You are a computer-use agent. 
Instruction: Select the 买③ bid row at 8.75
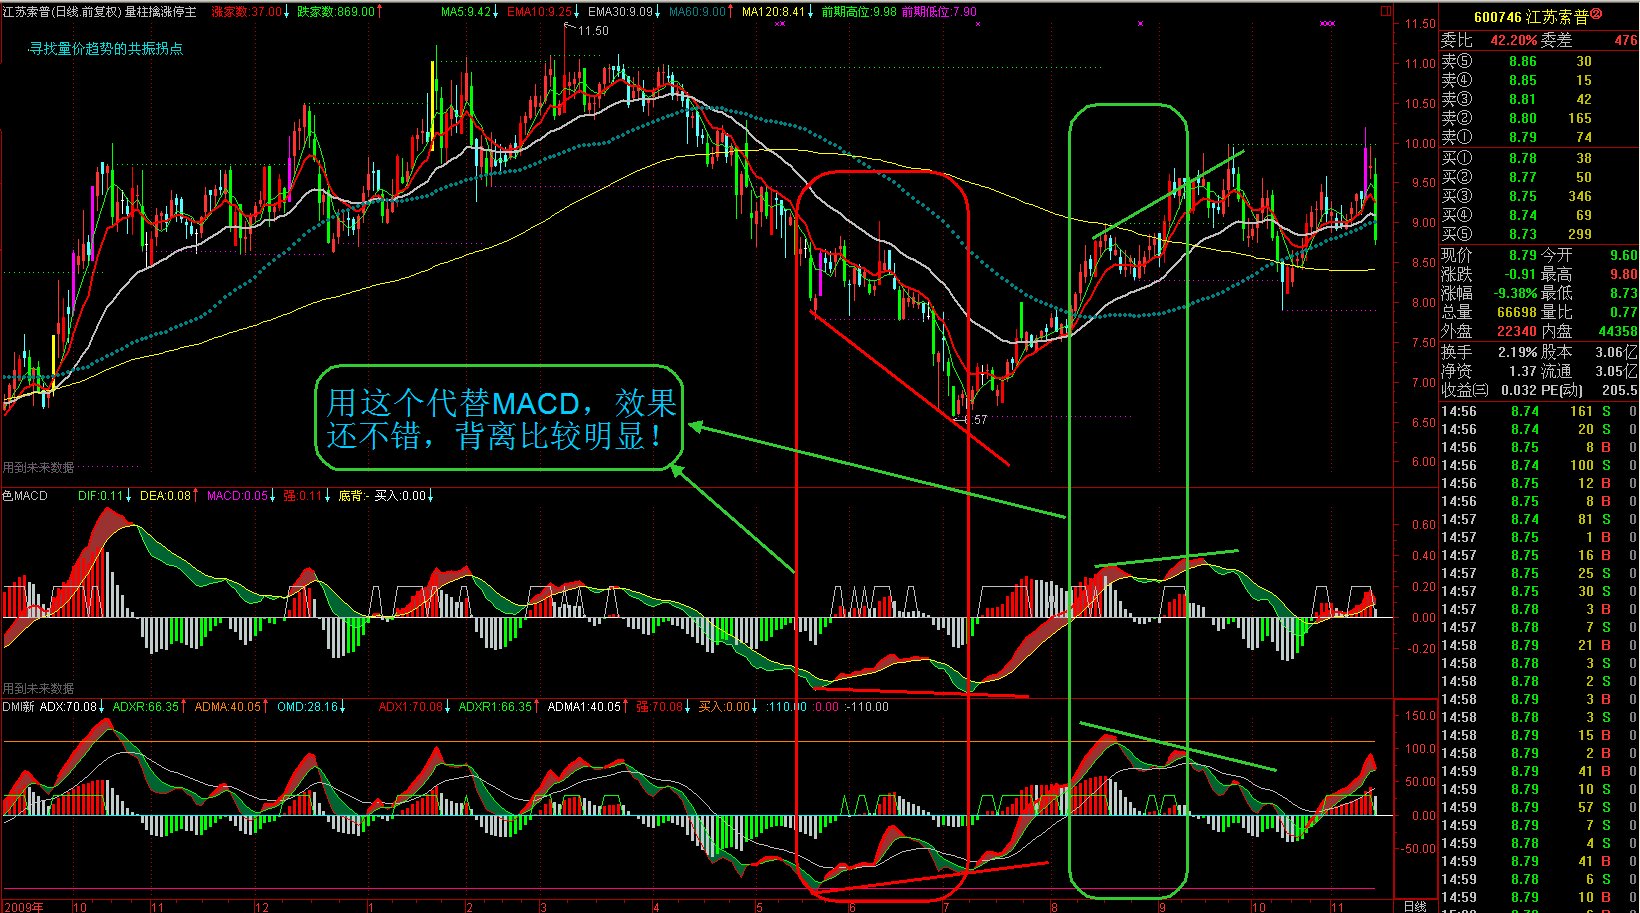[x=1538, y=196]
